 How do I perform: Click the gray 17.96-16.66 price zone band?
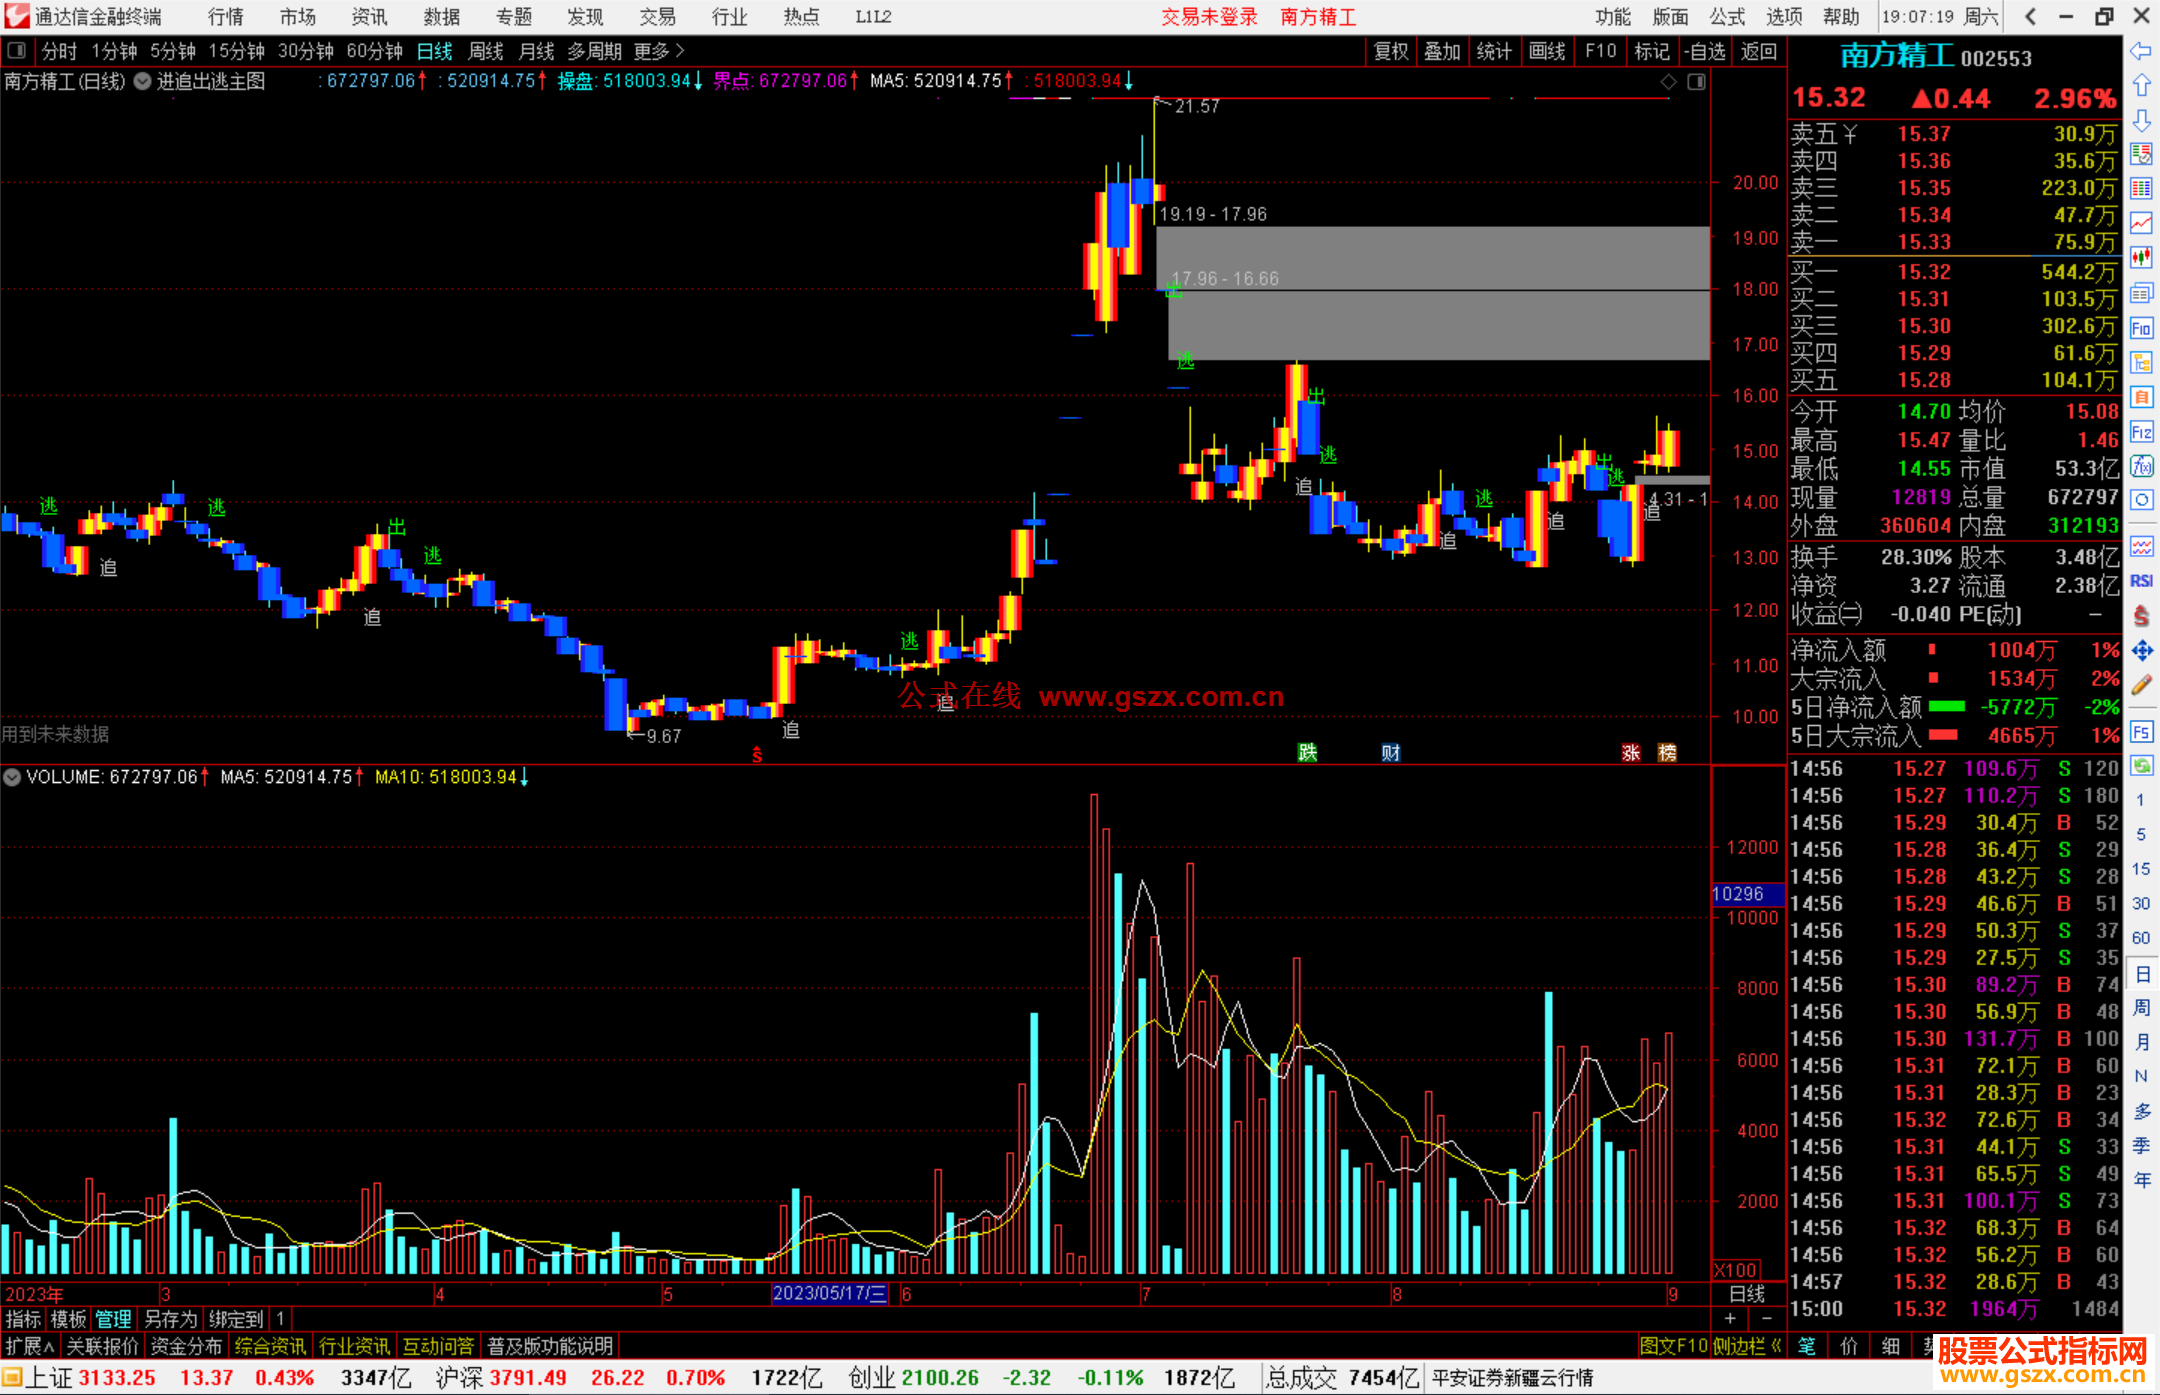tap(1438, 325)
